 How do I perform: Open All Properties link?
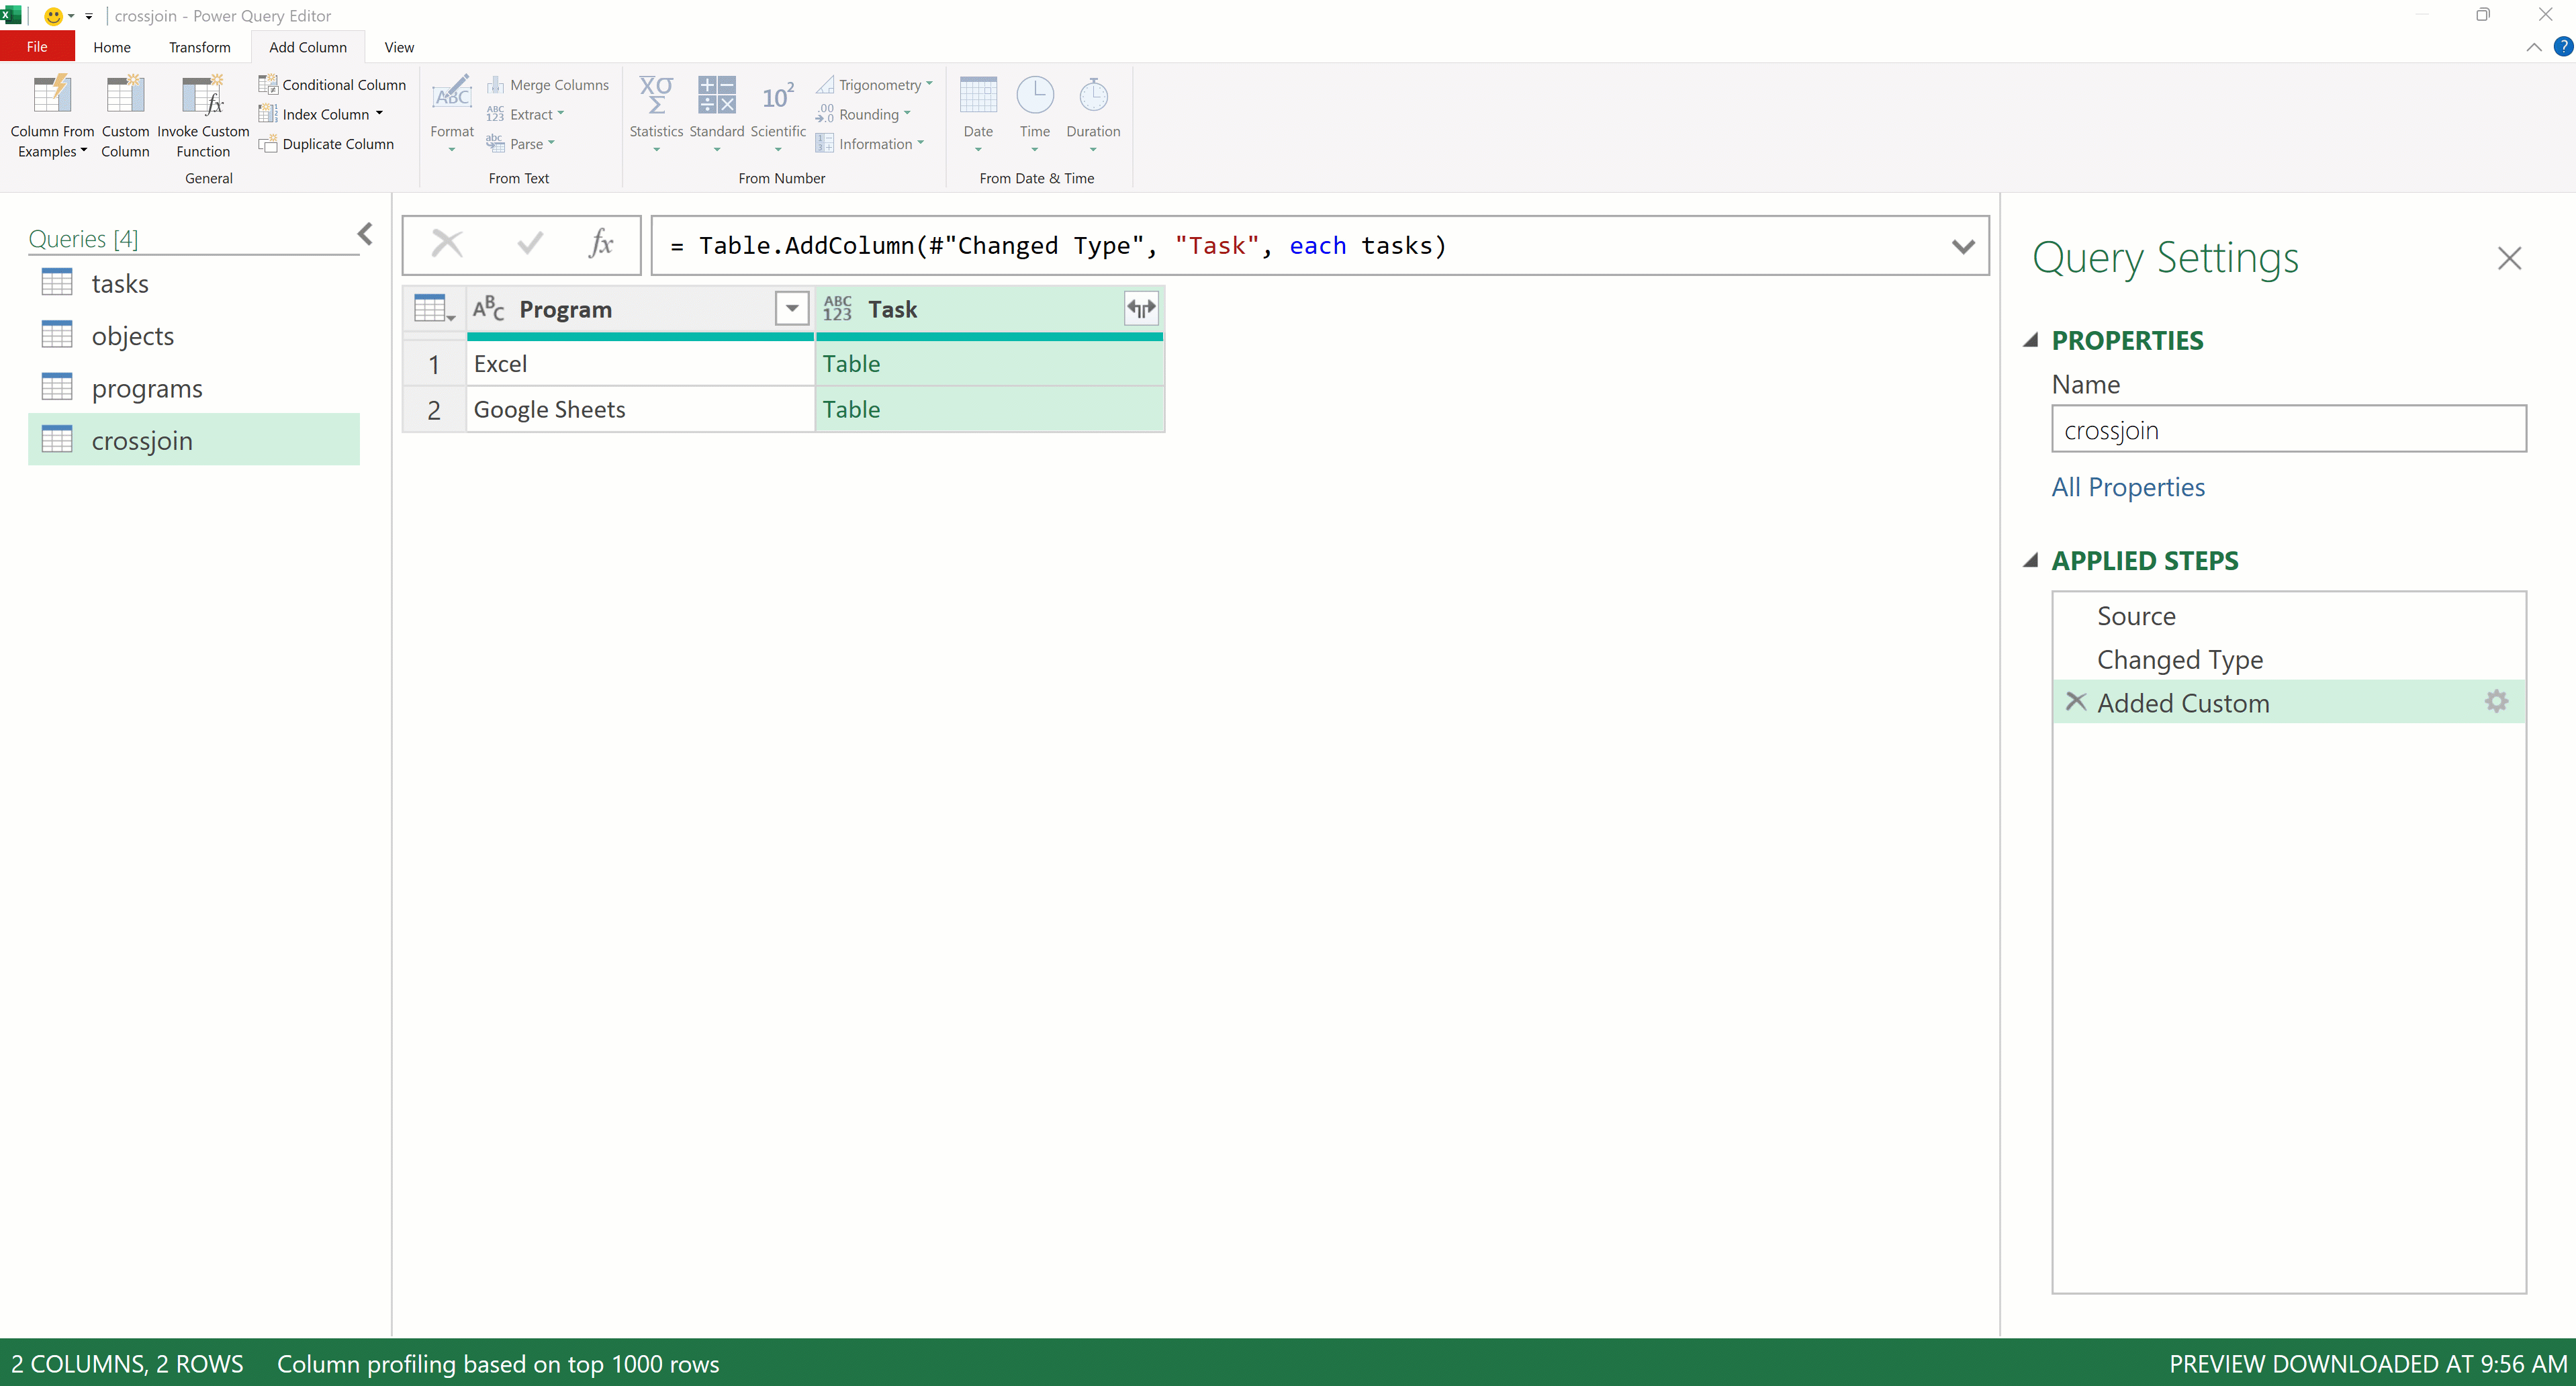point(2128,487)
